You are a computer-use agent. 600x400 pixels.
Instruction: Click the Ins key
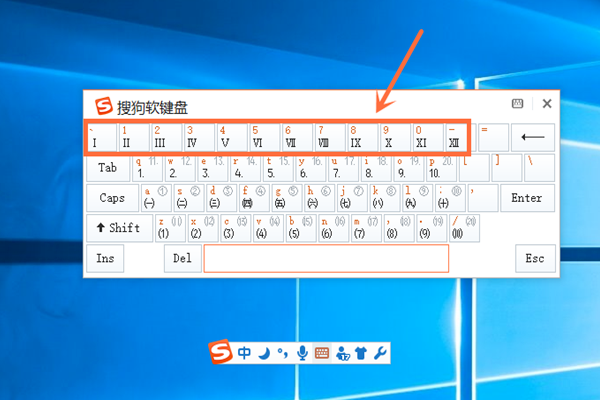(x=105, y=258)
